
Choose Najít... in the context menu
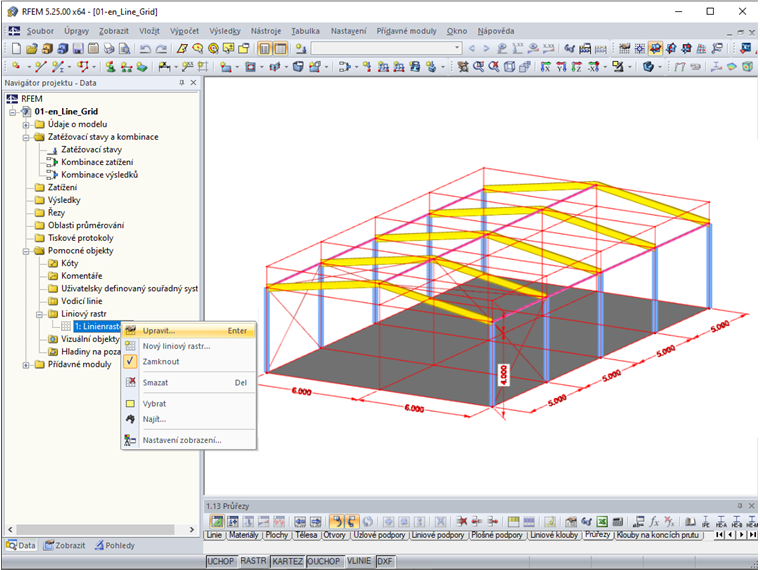tap(189, 419)
